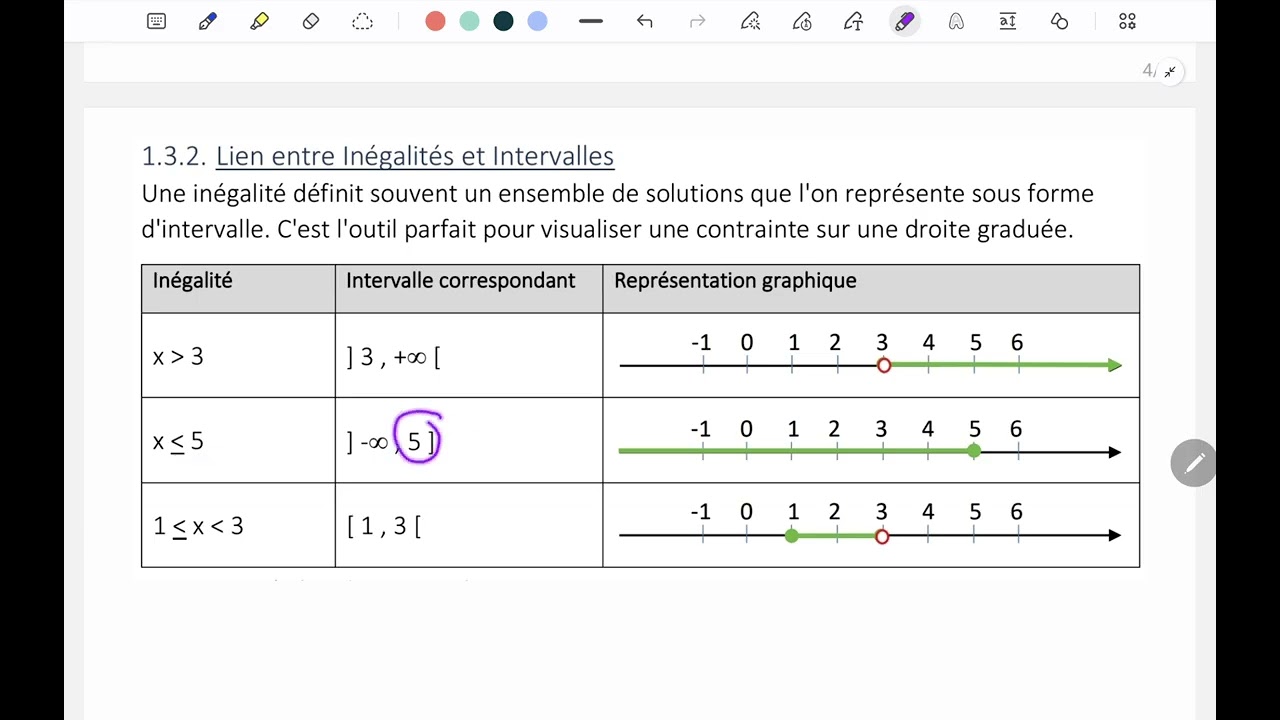The width and height of the screenshot is (1280, 720).
Task: Select the purple marker pen tool
Action: point(905,21)
